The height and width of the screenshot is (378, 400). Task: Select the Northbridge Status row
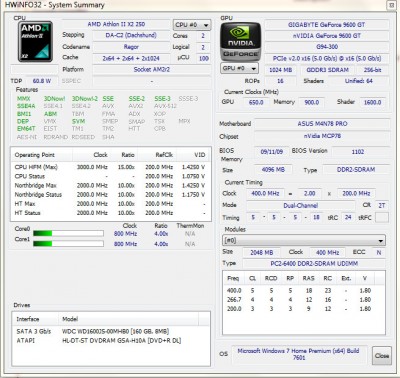[110, 195]
